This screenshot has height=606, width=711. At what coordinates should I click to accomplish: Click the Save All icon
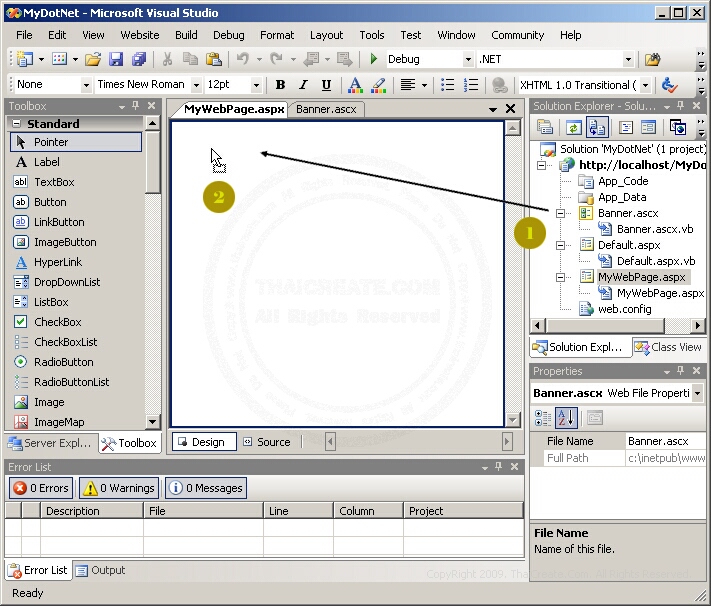click(x=138, y=59)
